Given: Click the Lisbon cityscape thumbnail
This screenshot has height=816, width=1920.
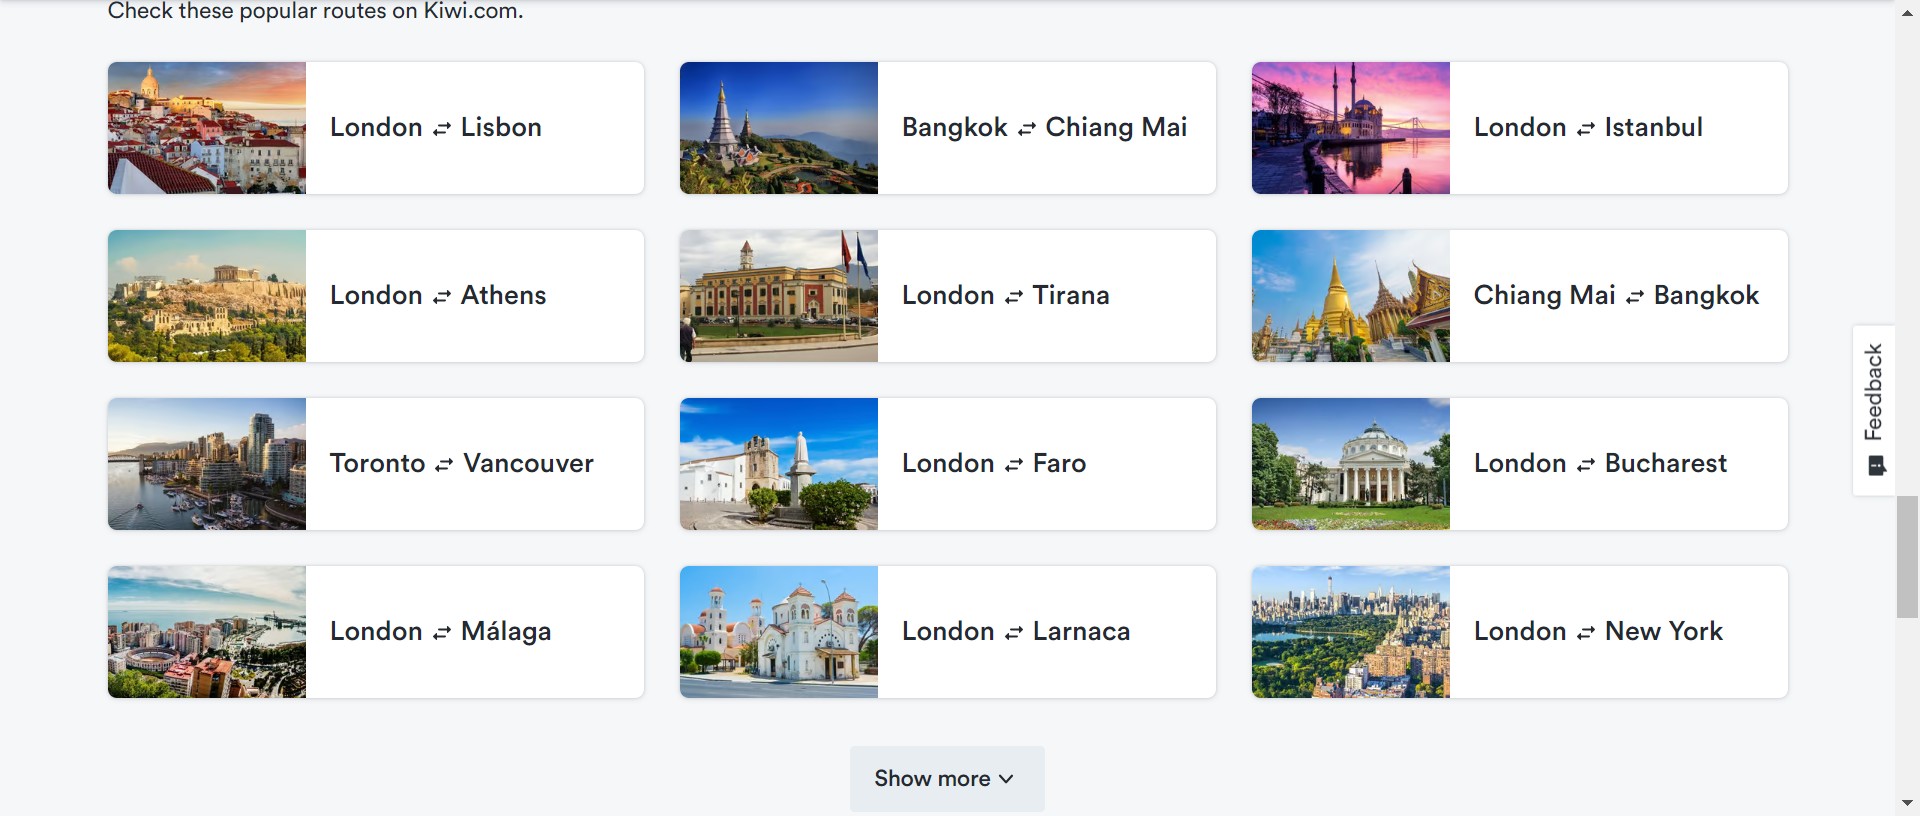Looking at the screenshot, I should tap(207, 128).
